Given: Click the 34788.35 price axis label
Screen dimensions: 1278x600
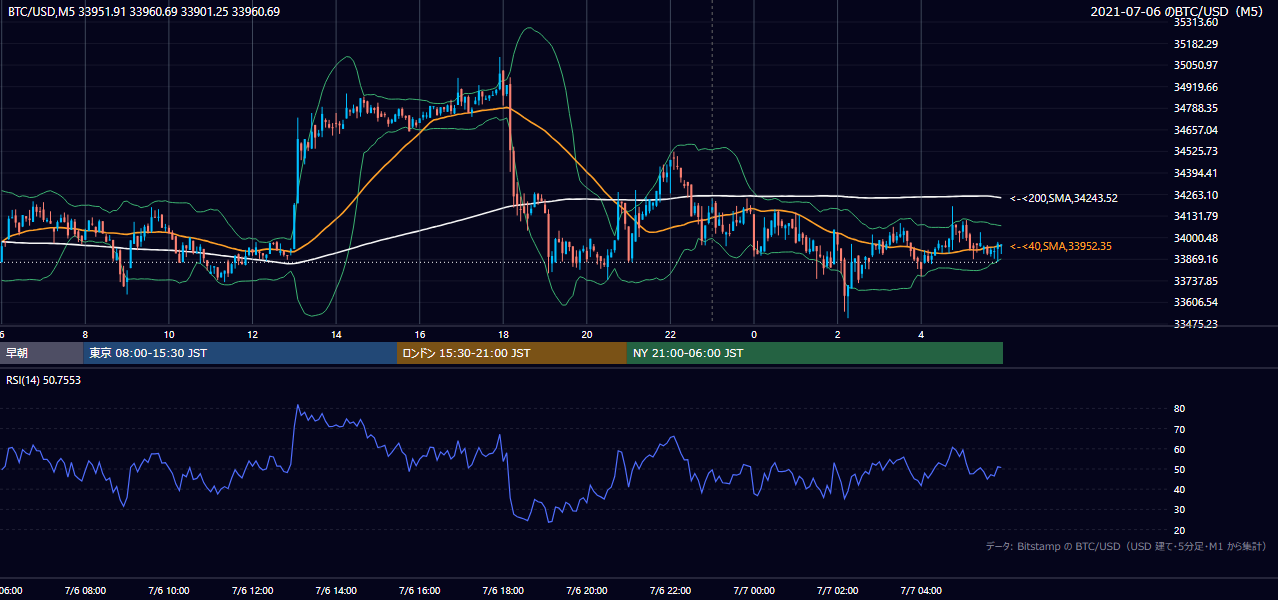Looking at the screenshot, I should (1196, 108).
